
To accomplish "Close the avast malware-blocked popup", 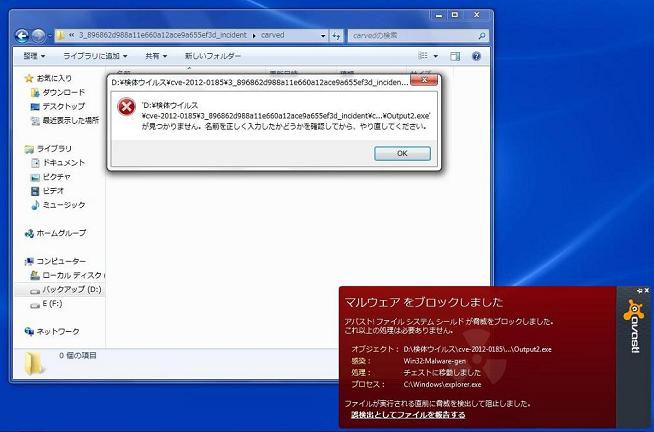I will point(647,291).
